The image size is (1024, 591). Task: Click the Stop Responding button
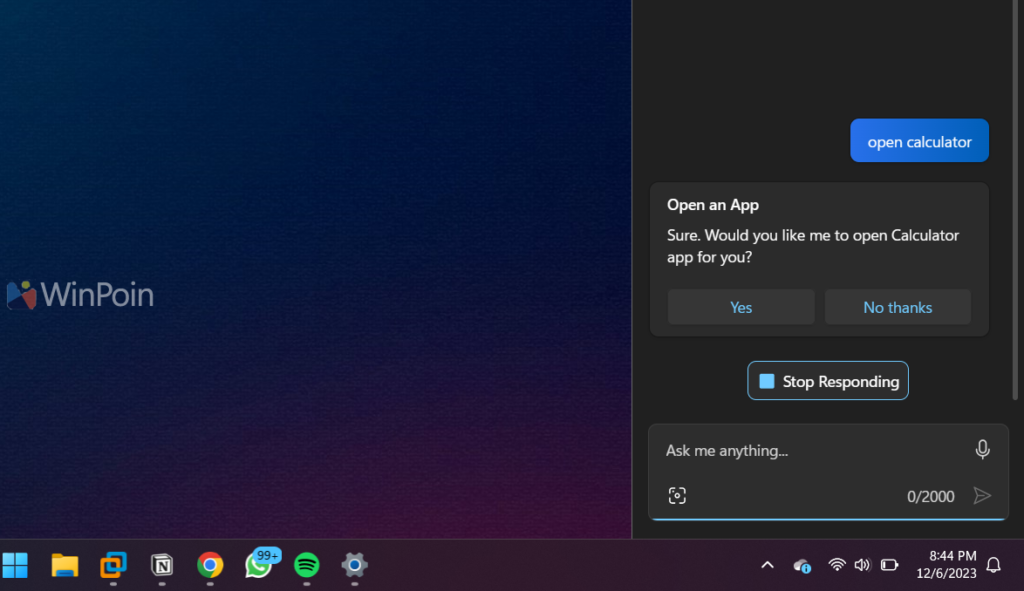point(828,381)
